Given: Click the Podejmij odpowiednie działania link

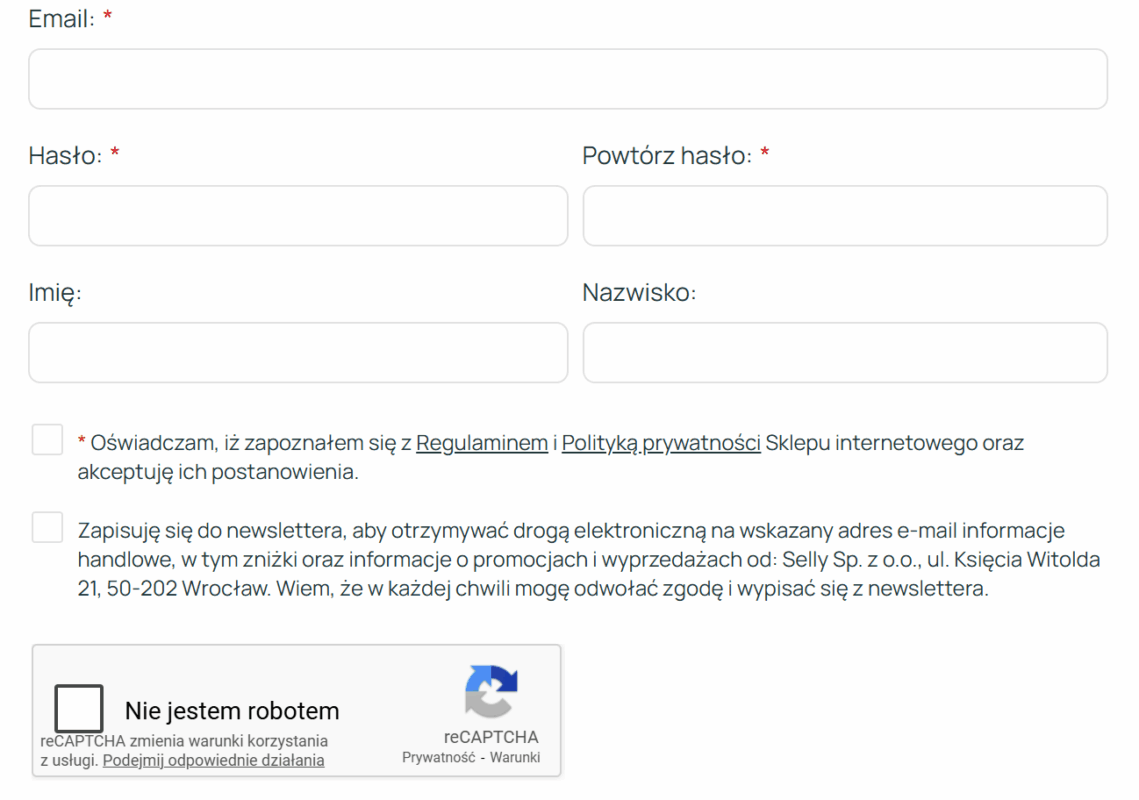Looking at the screenshot, I should [213, 760].
